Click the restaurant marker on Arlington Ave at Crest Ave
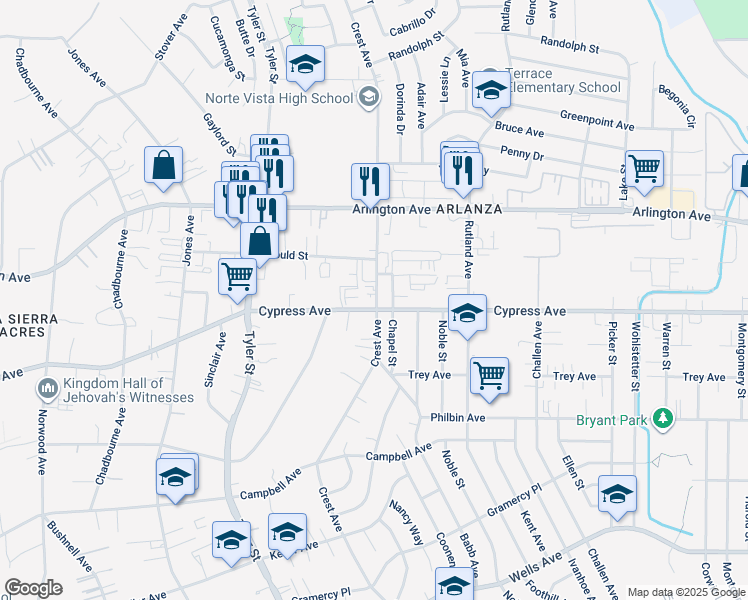 click(x=370, y=181)
